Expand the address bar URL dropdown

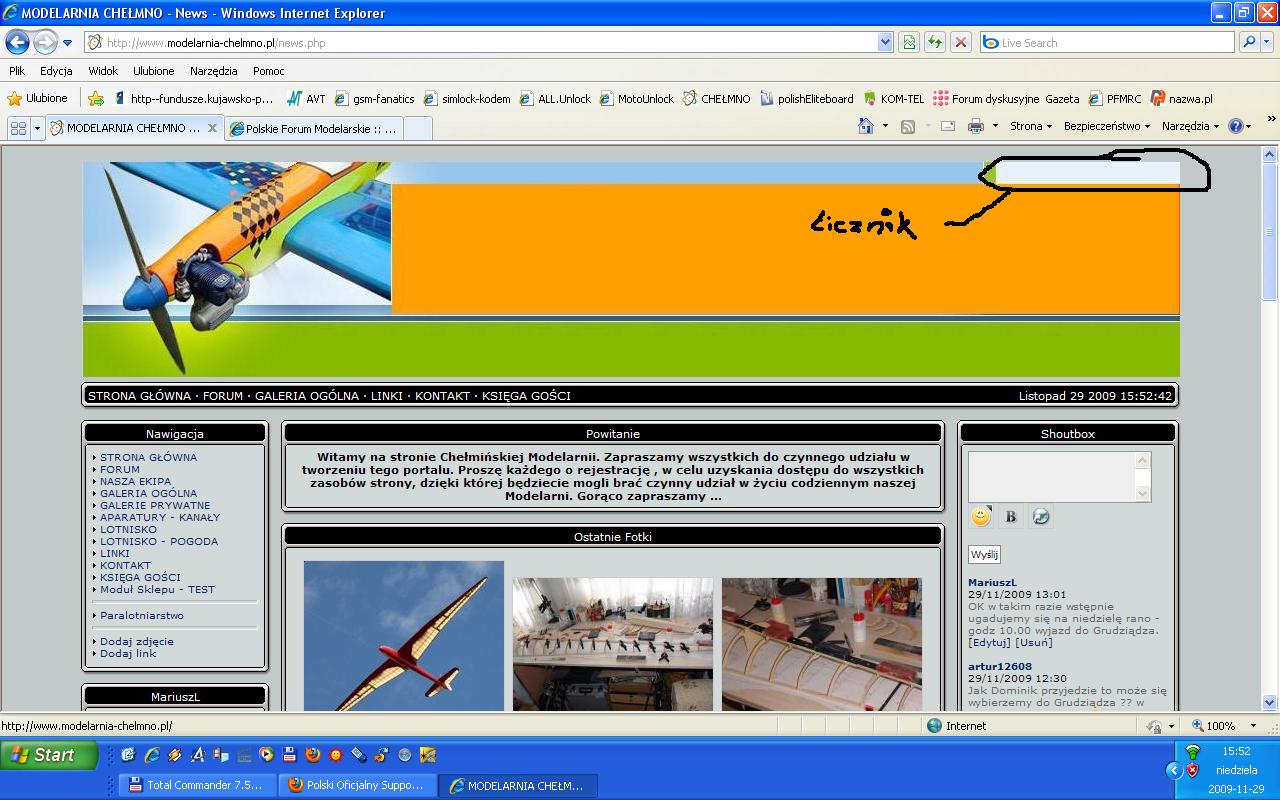pyautogui.click(x=885, y=42)
